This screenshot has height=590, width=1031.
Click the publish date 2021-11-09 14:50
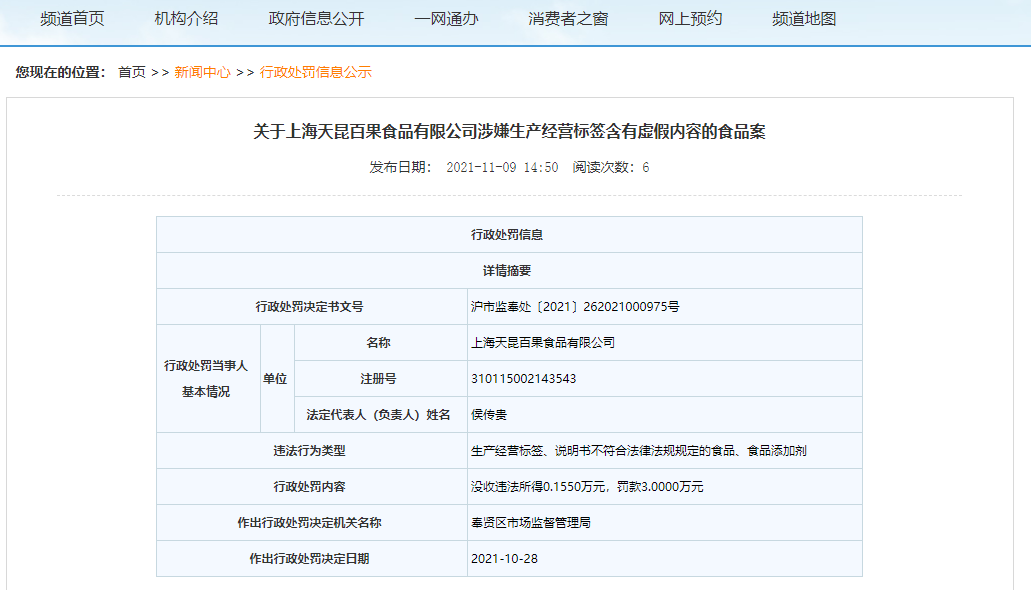click(502, 167)
